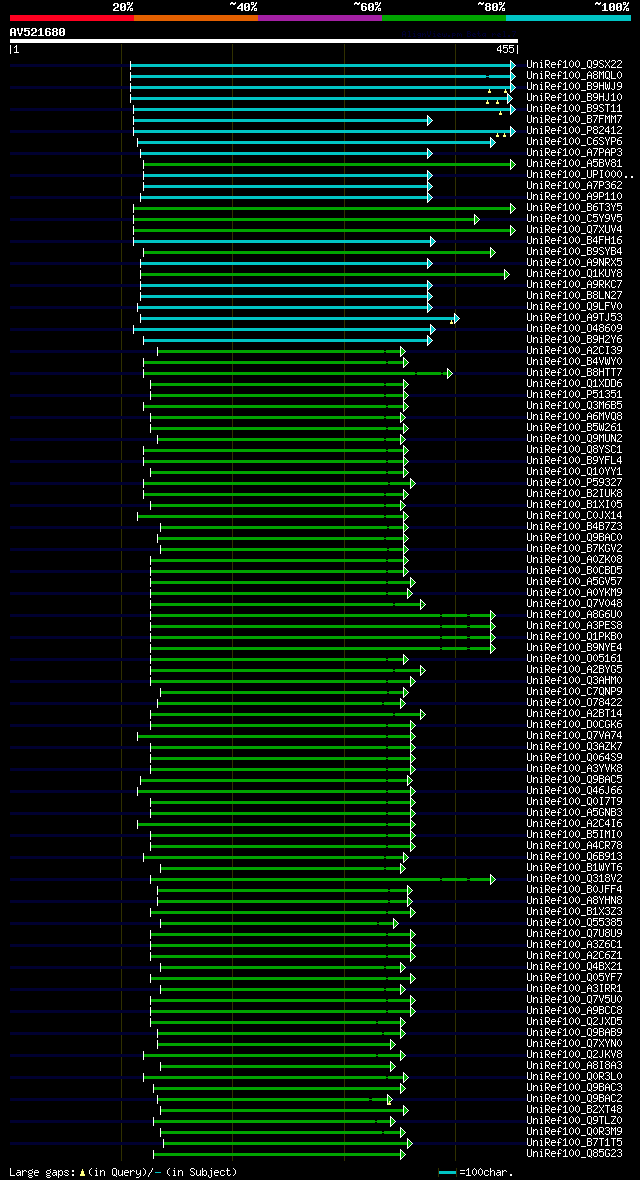Click the yellow gap marker in legend
The image size is (640, 1180).
(x=82, y=1172)
